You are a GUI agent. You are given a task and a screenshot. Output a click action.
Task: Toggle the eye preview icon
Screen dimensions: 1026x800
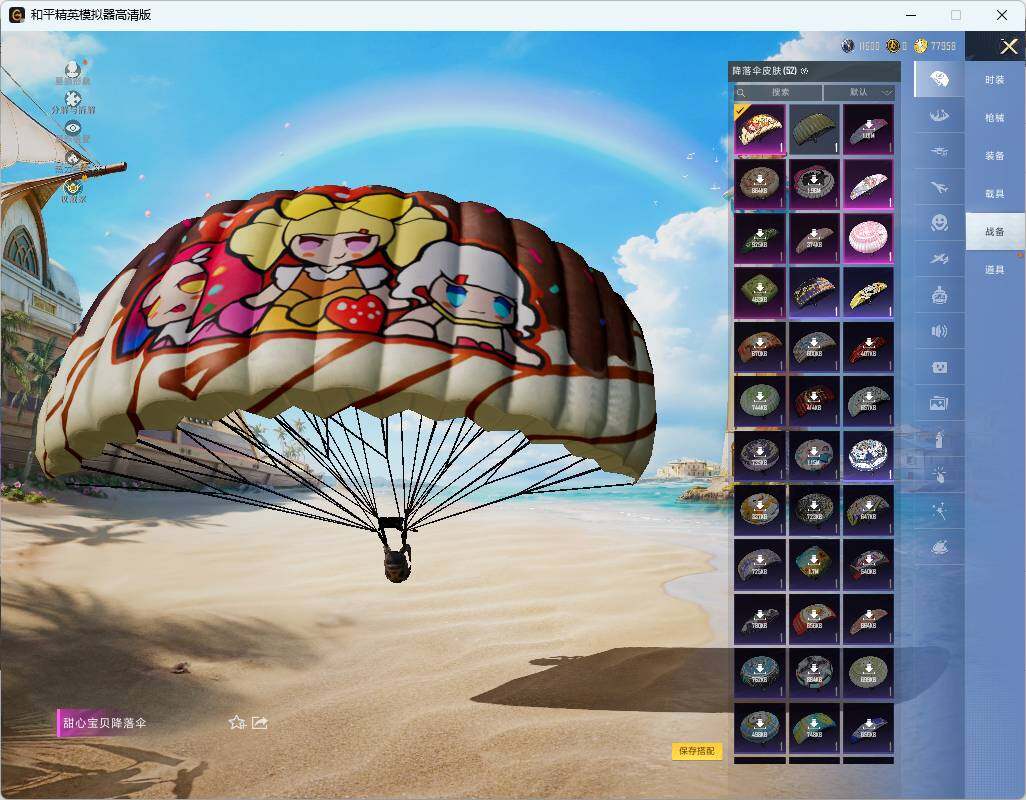[x=73, y=128]
